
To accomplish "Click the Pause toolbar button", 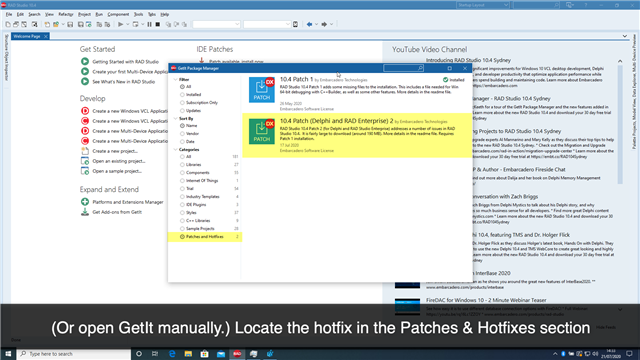I will (149, 24).
